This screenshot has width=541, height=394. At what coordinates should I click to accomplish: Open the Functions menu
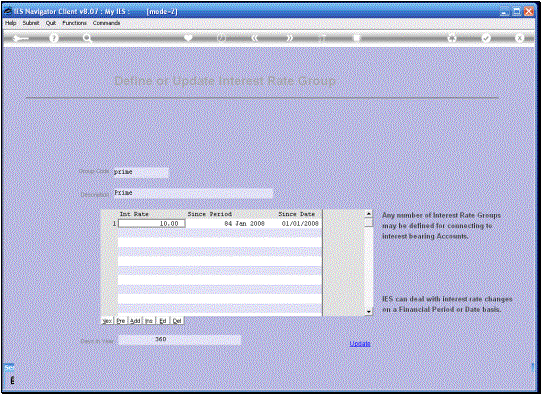point(74,23)
